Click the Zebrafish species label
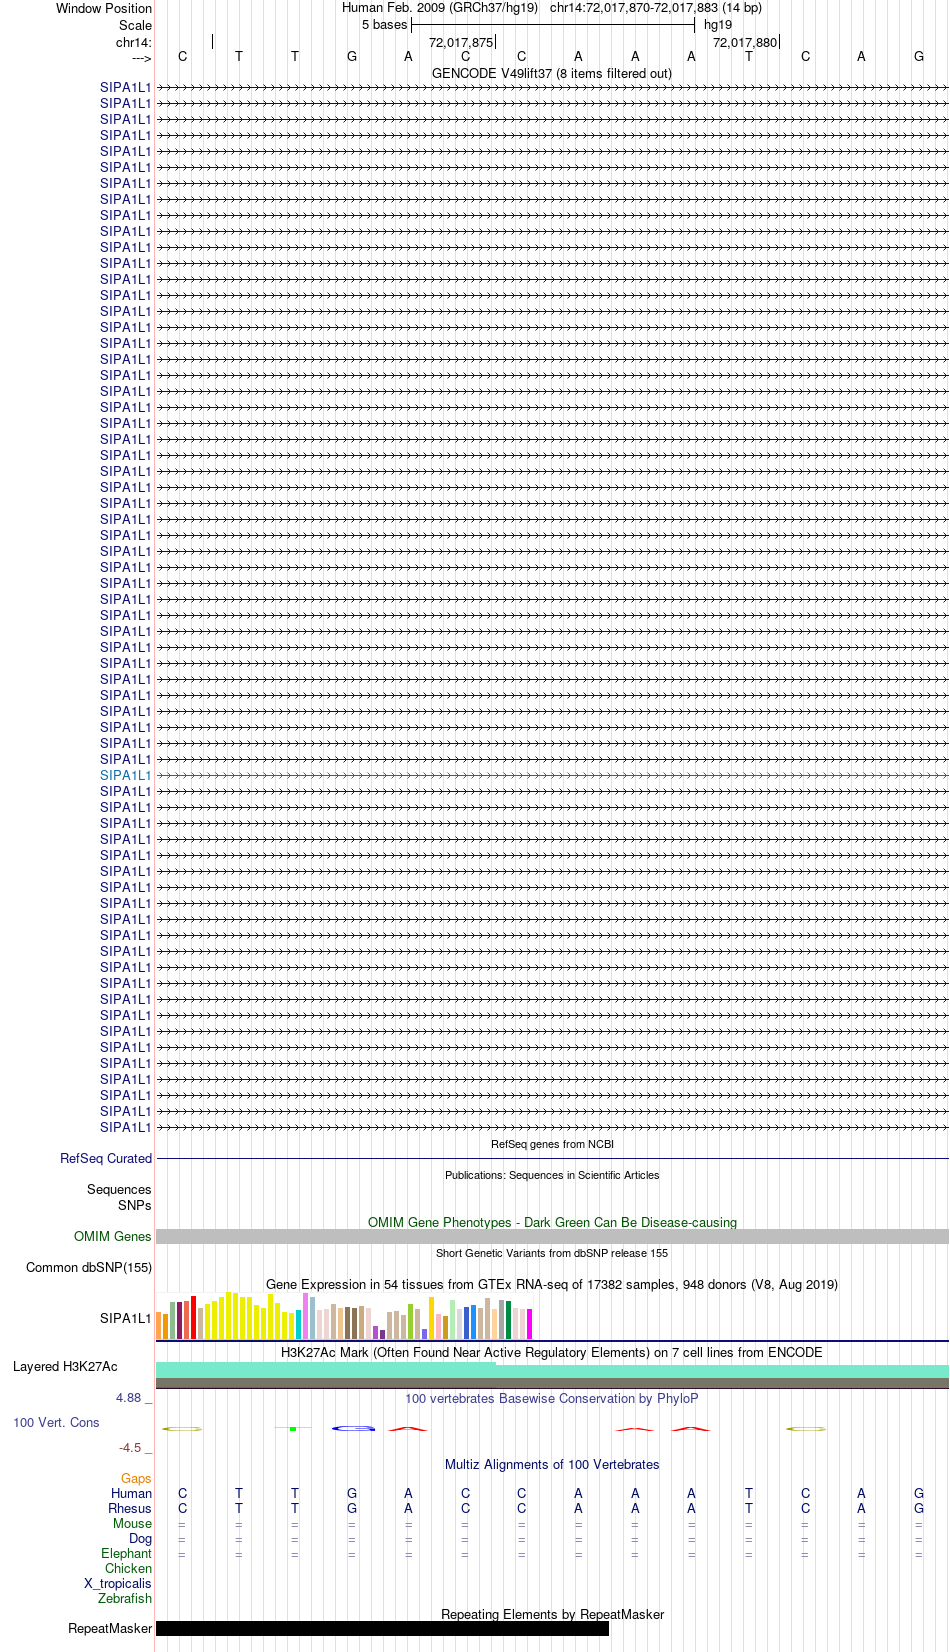The height and width of the screenshot is (1652, 950). coord(125,1598)
